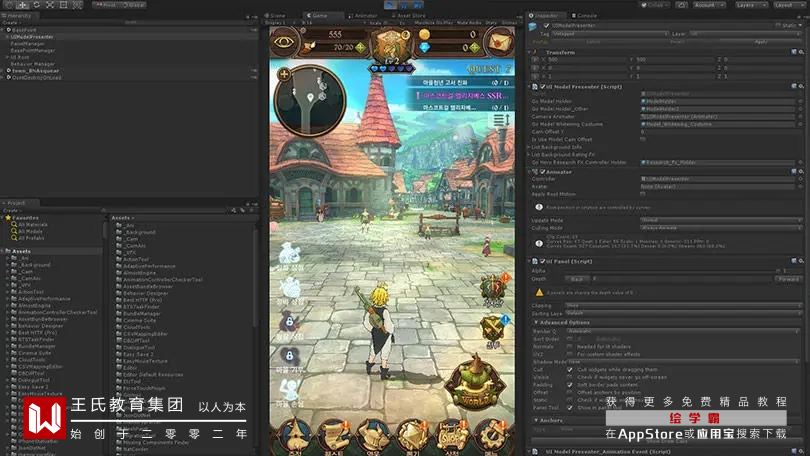
Task: Toggle Is Use Model Cam Offset checkbox
Action: (x=643, y=139)
